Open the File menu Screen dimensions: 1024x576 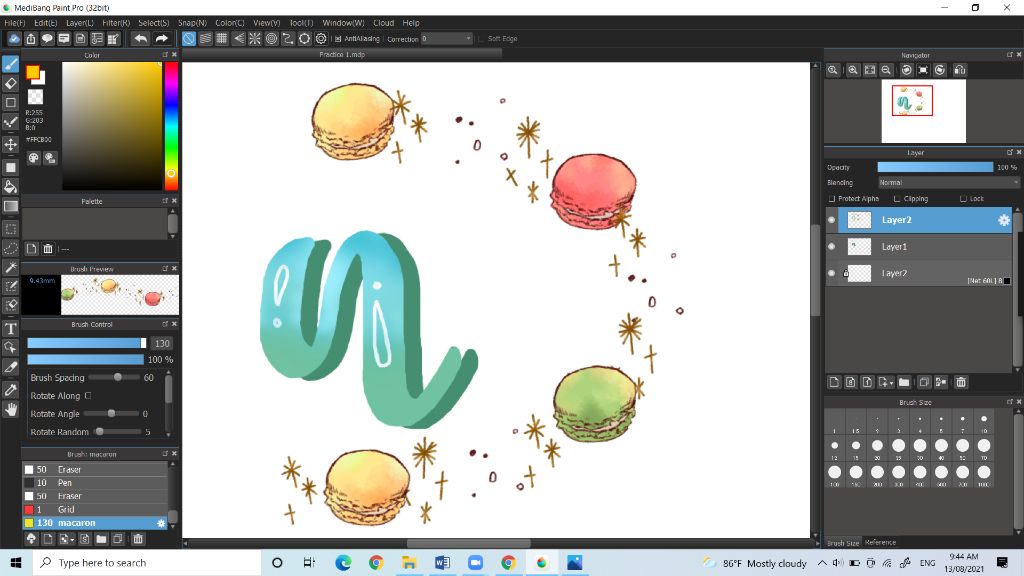14,23
